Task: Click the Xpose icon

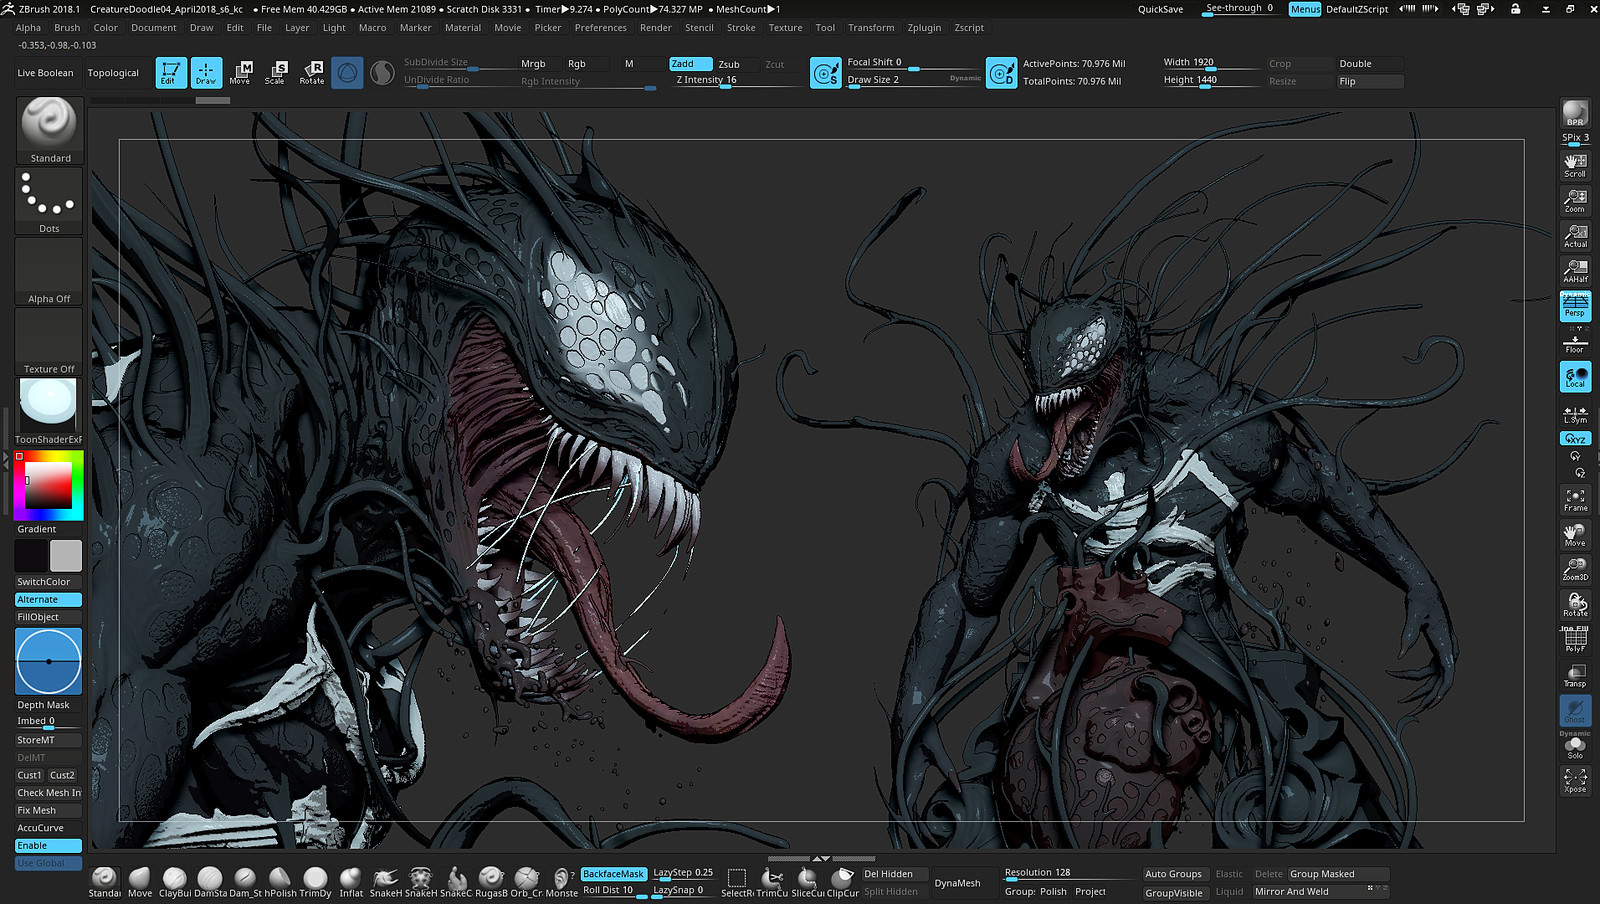Action: 1575,780
